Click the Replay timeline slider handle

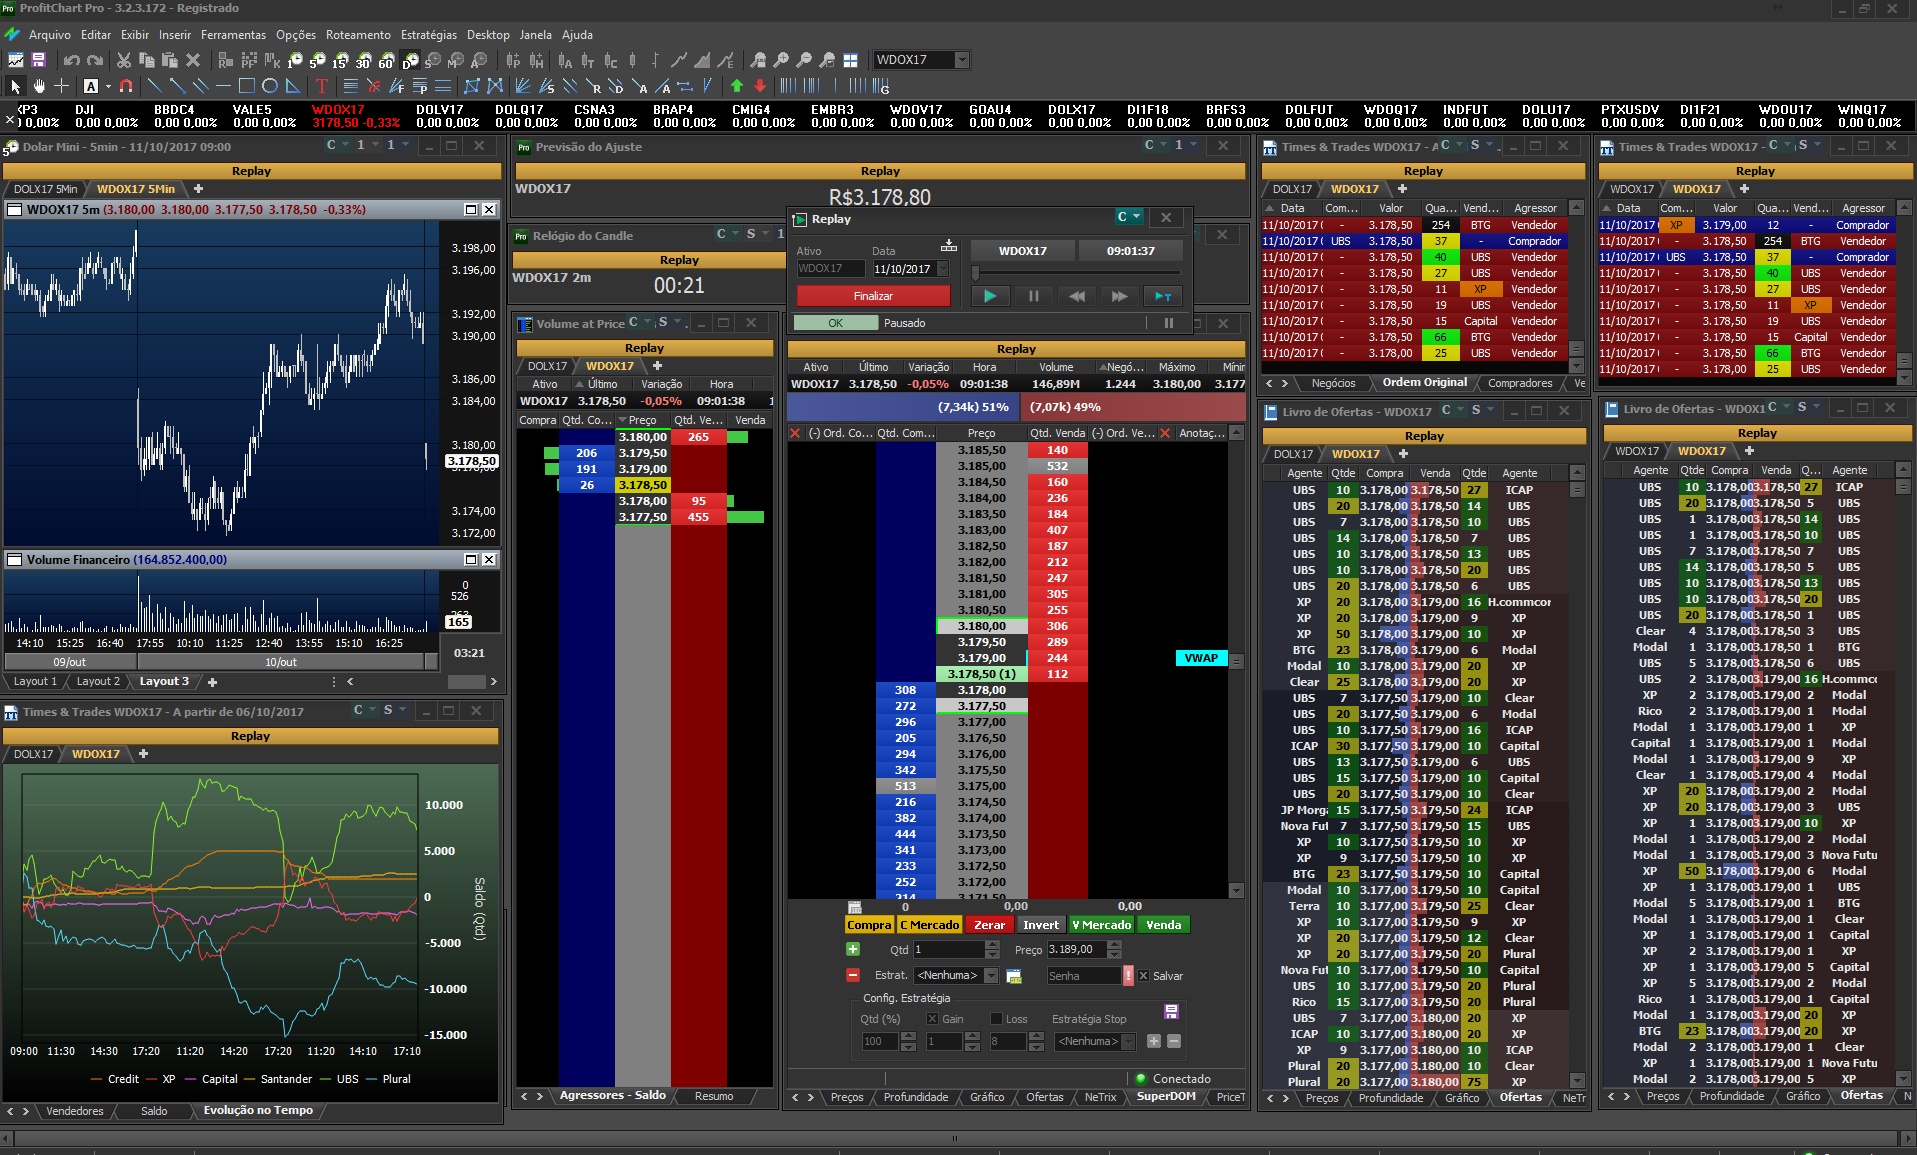976,273
